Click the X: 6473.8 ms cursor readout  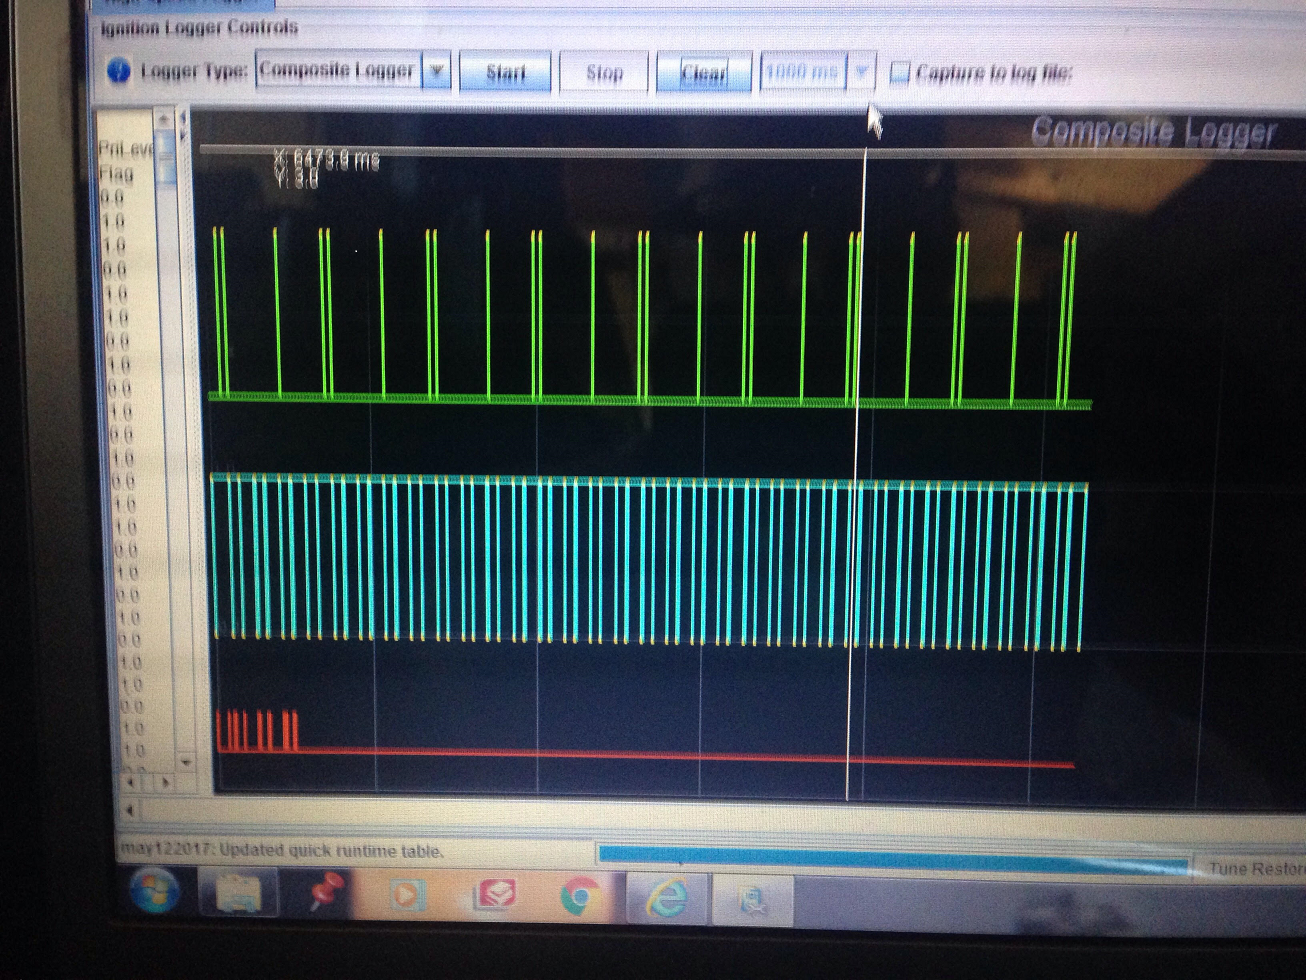pos(326,158)
